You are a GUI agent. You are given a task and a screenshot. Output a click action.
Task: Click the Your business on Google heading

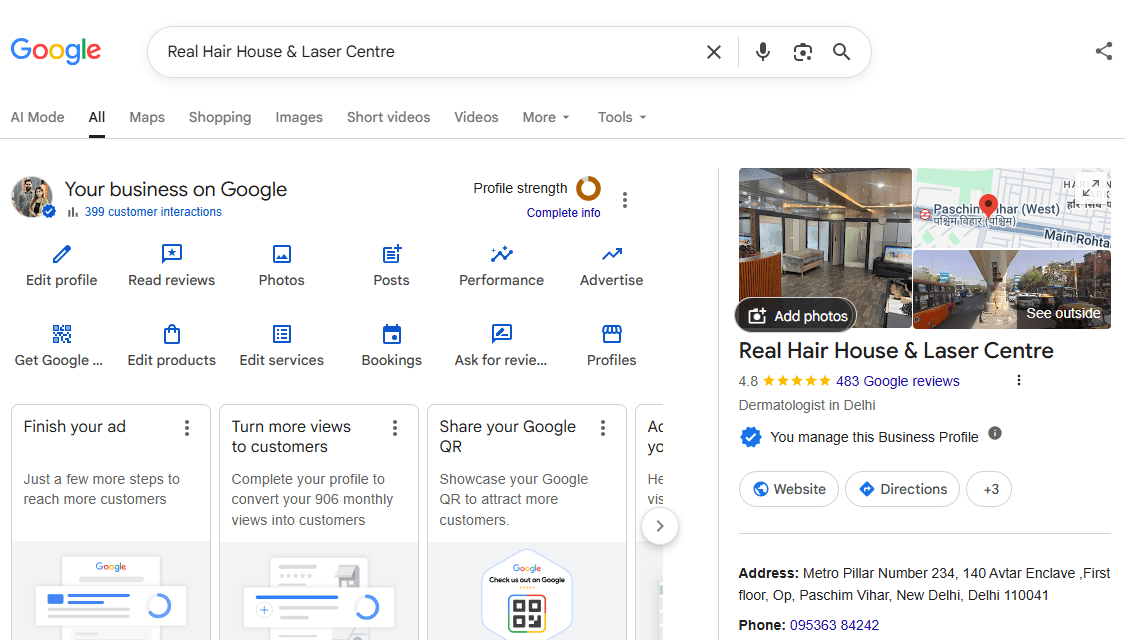pyautogui.click(x=176, y=189)
